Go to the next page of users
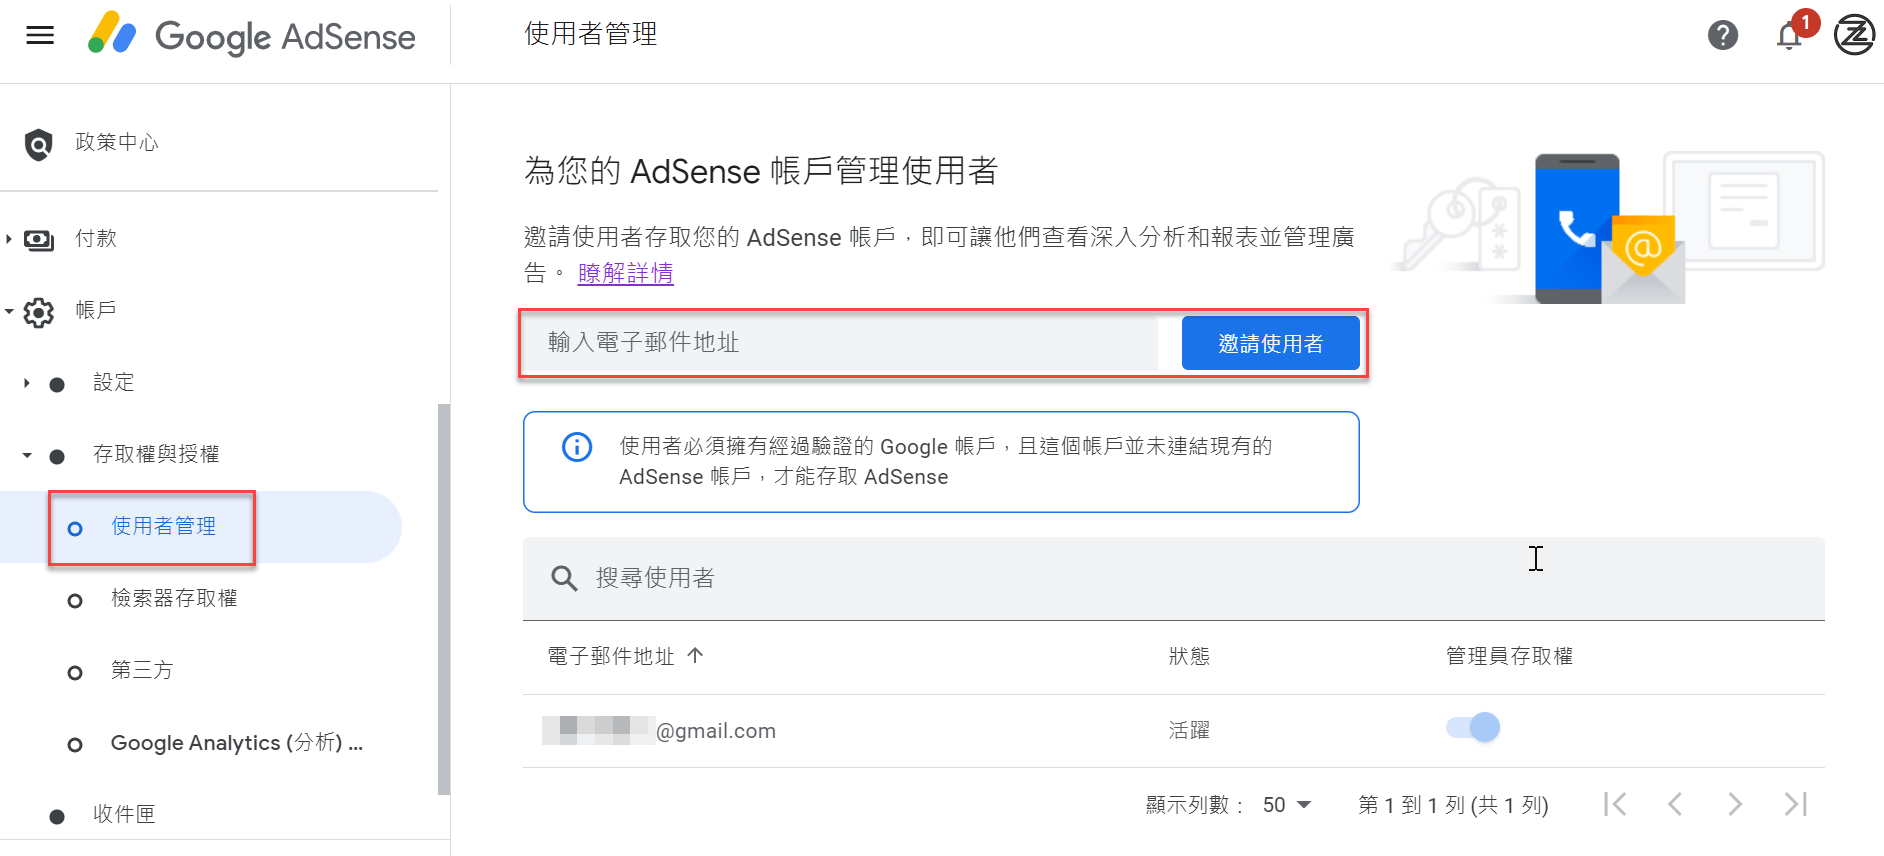The width and height of the screenshot is (1884, 856). 1735,804
